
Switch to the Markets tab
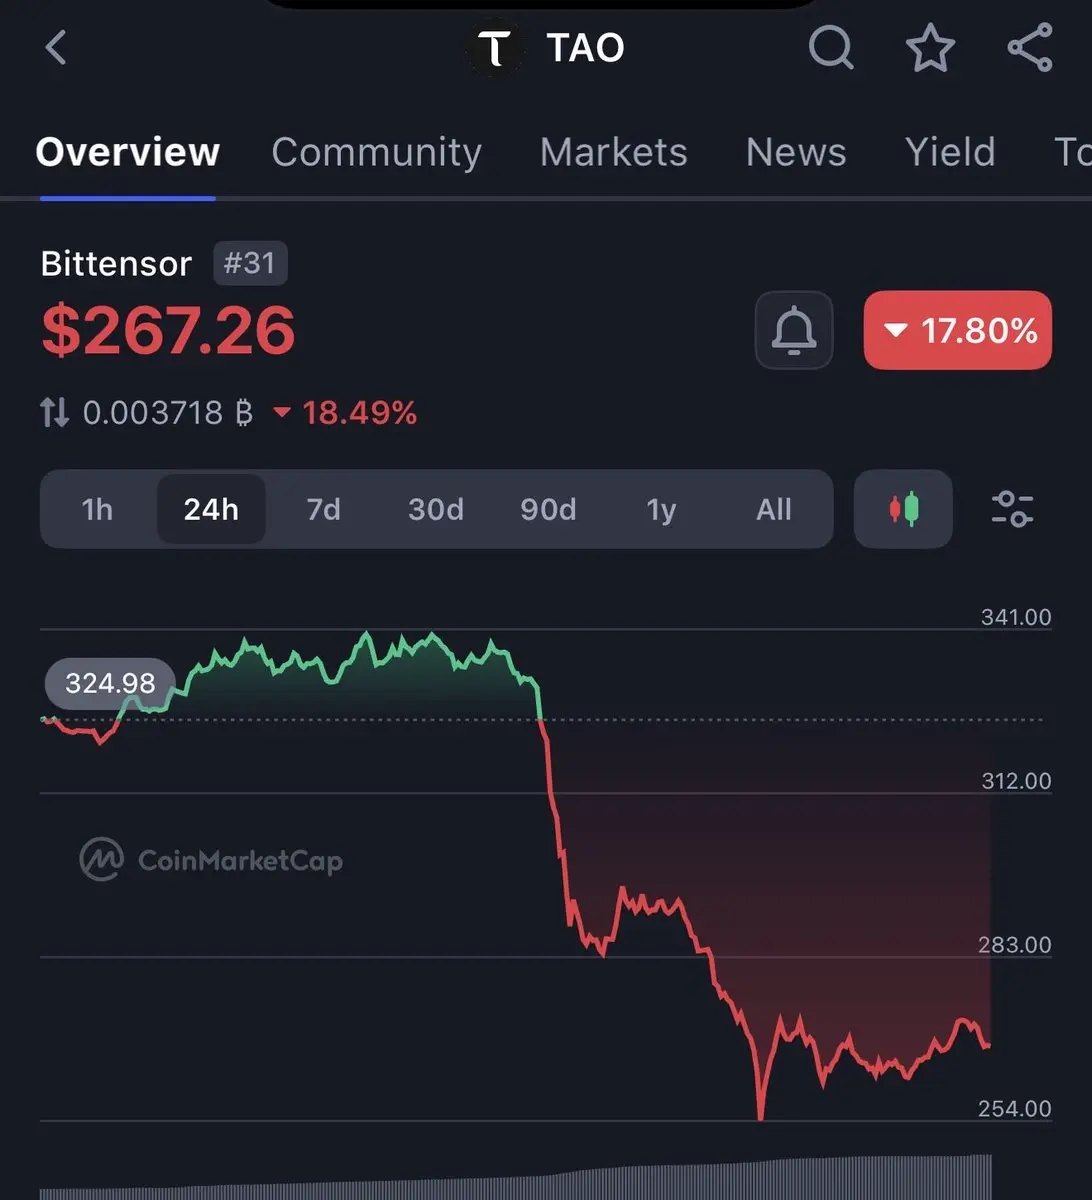click(613, 152)
